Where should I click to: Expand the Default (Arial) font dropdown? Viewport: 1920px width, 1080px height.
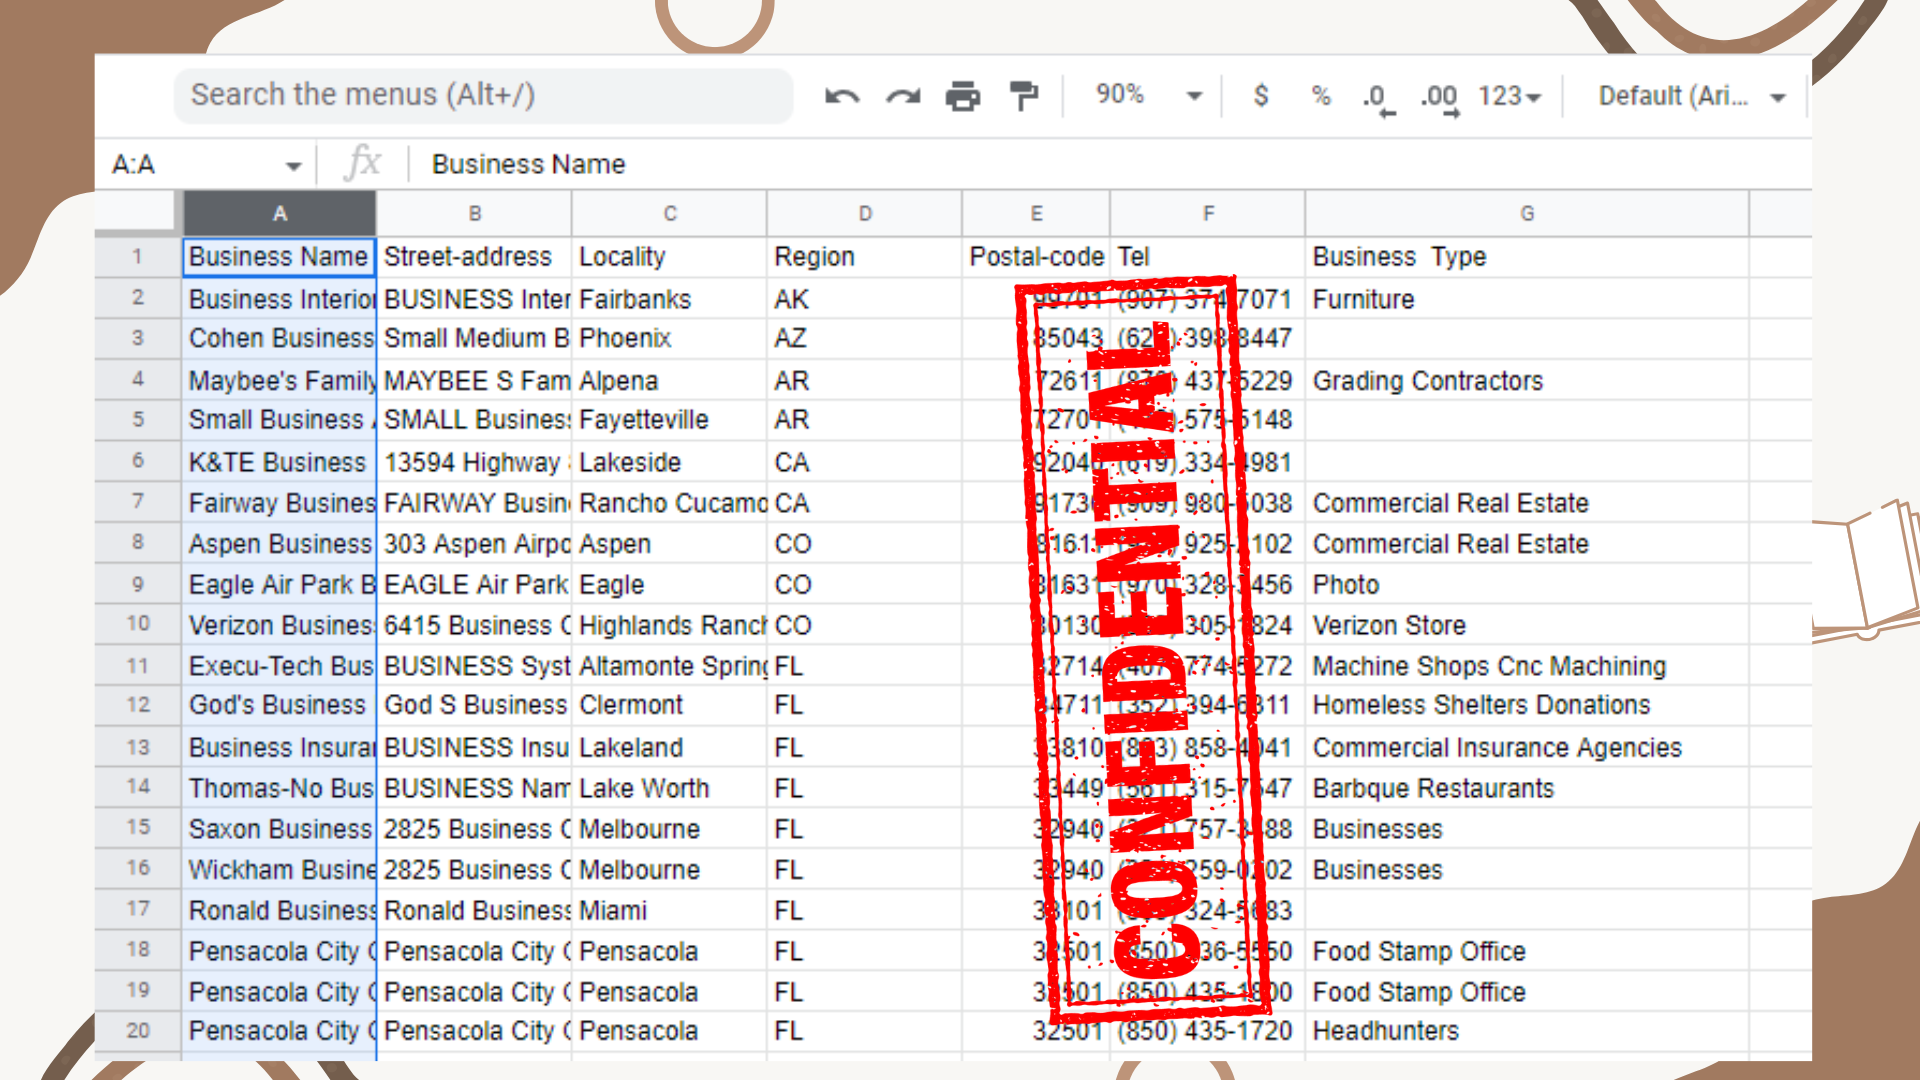point(1690,96)
